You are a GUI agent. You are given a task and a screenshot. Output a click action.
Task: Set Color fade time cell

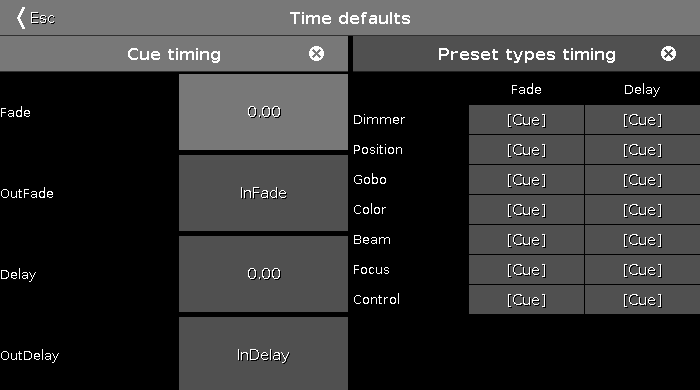click(x=526, y=210)
